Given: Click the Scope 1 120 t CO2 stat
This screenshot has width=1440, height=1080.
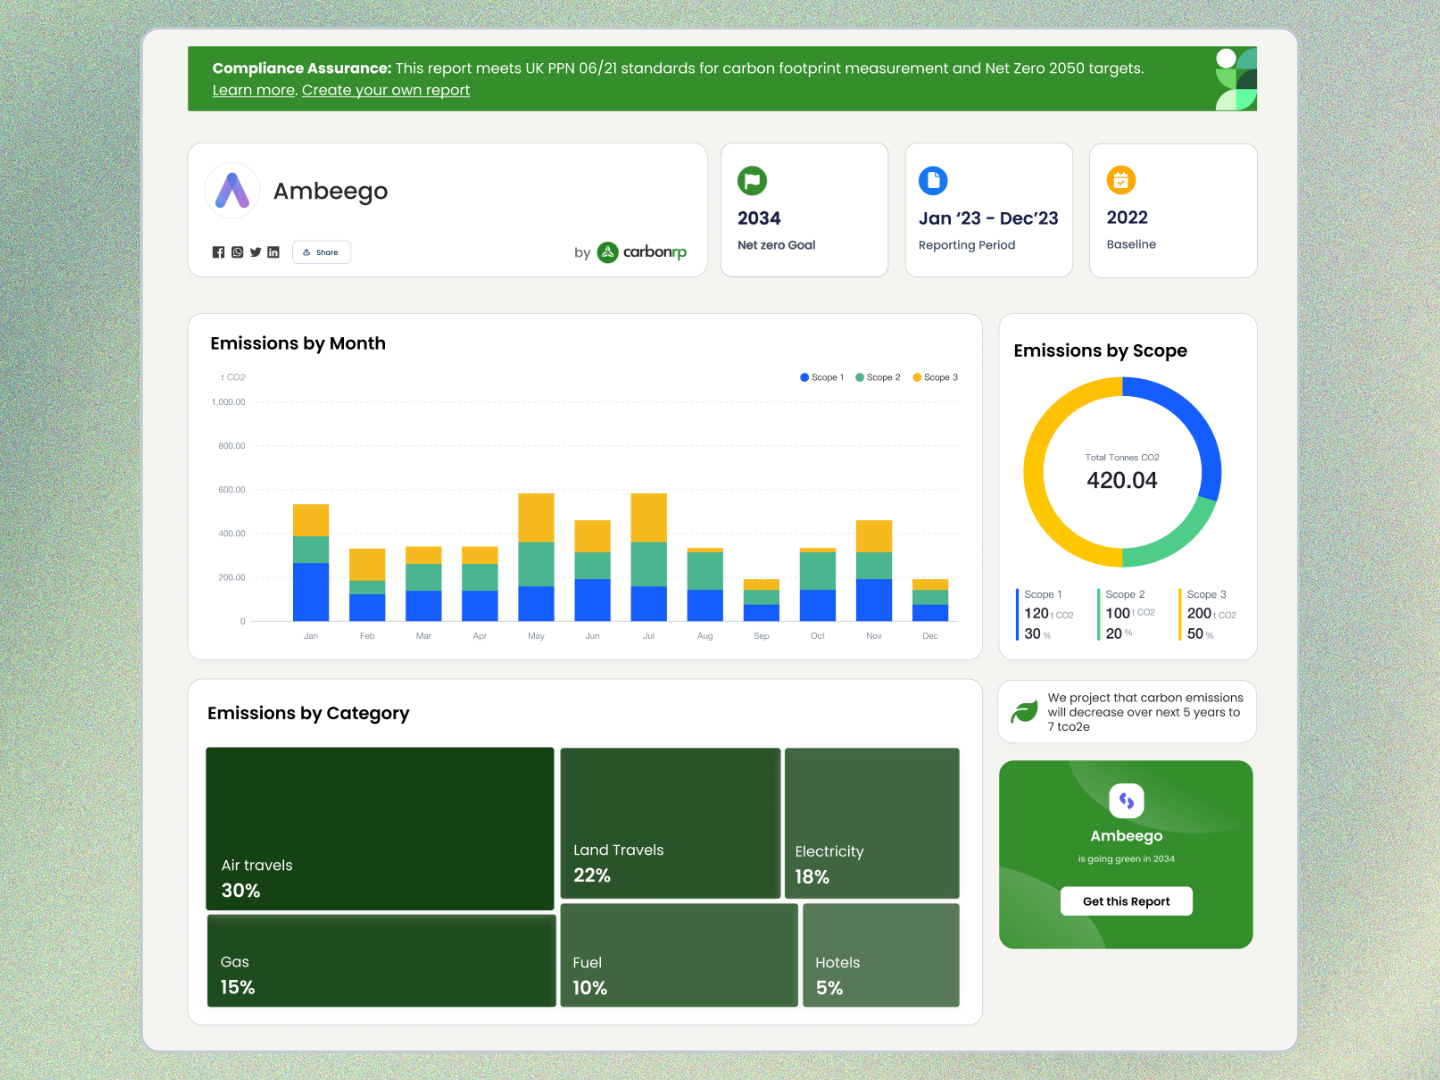Looking at the screenshot, I should coord(1047,614).
